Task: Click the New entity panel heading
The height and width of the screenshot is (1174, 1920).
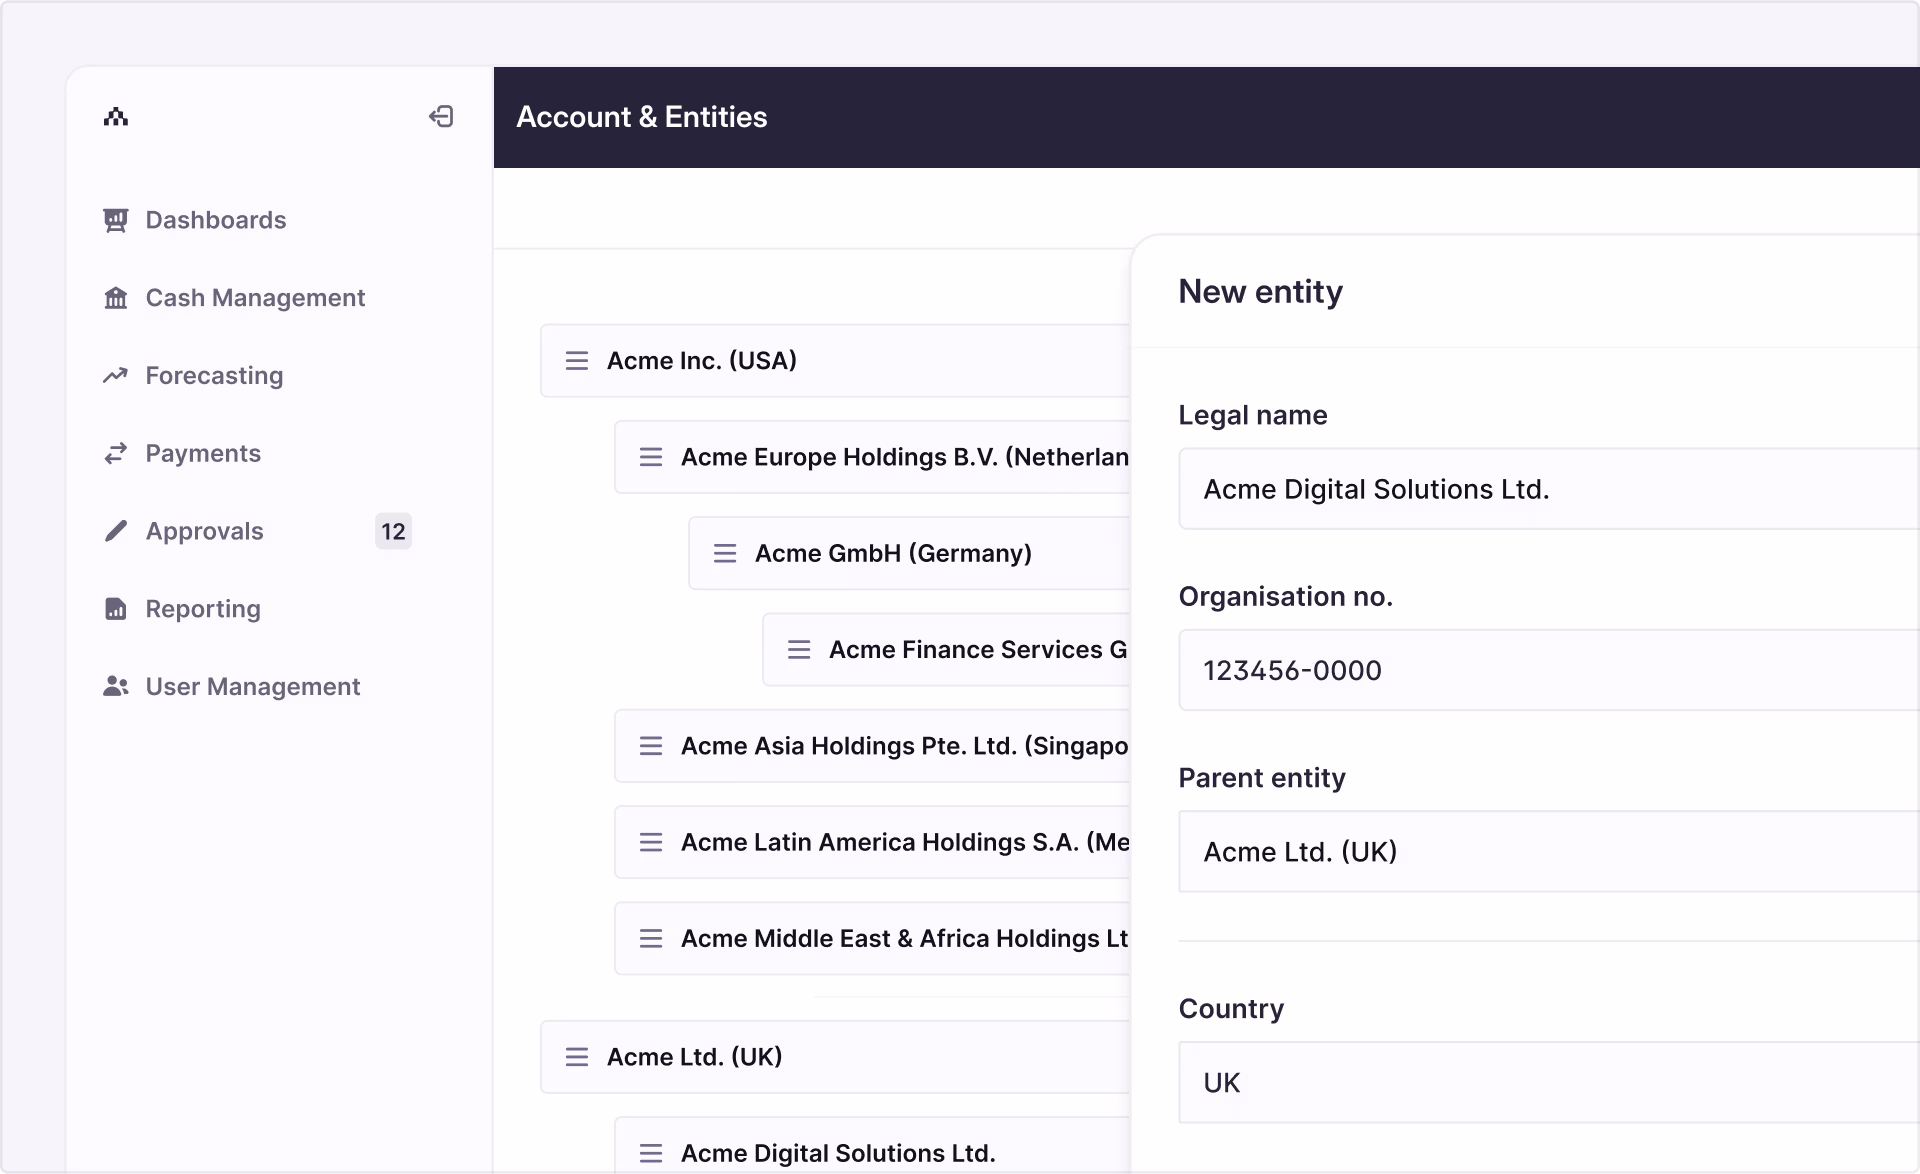Action: (1260, 292)
